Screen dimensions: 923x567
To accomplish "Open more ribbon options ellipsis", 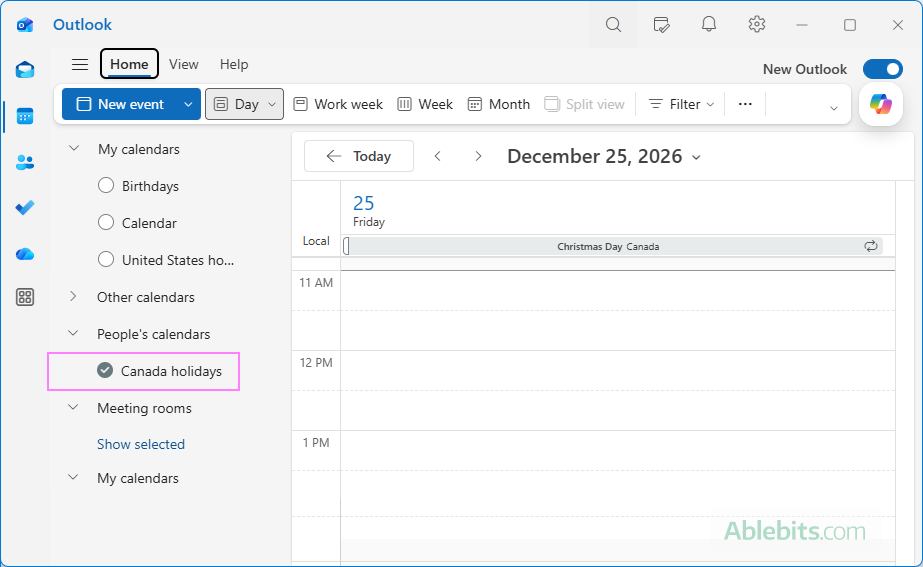I will coord(745,104).
